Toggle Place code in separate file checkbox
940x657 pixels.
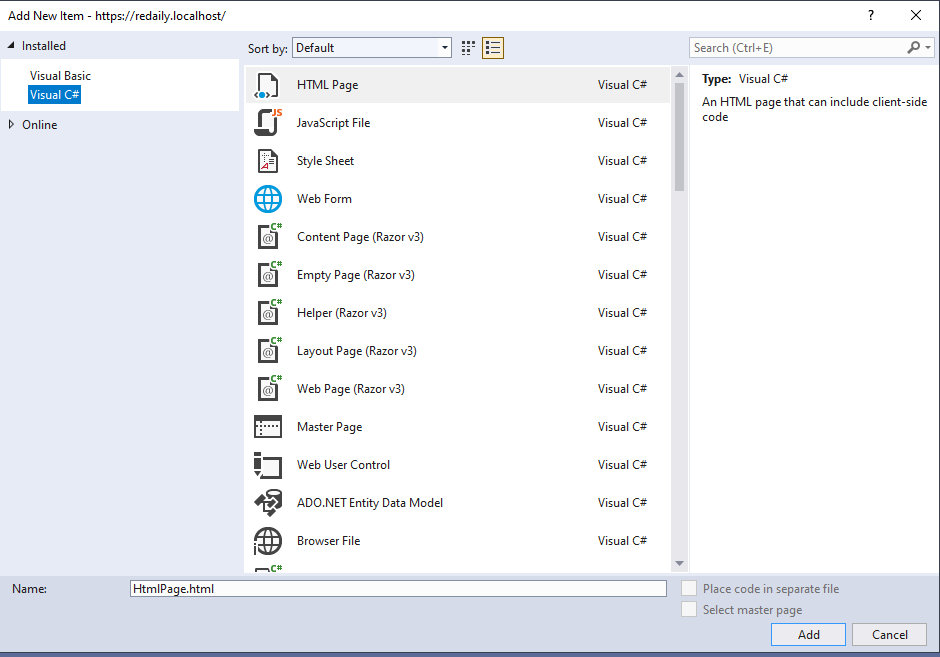688,589
